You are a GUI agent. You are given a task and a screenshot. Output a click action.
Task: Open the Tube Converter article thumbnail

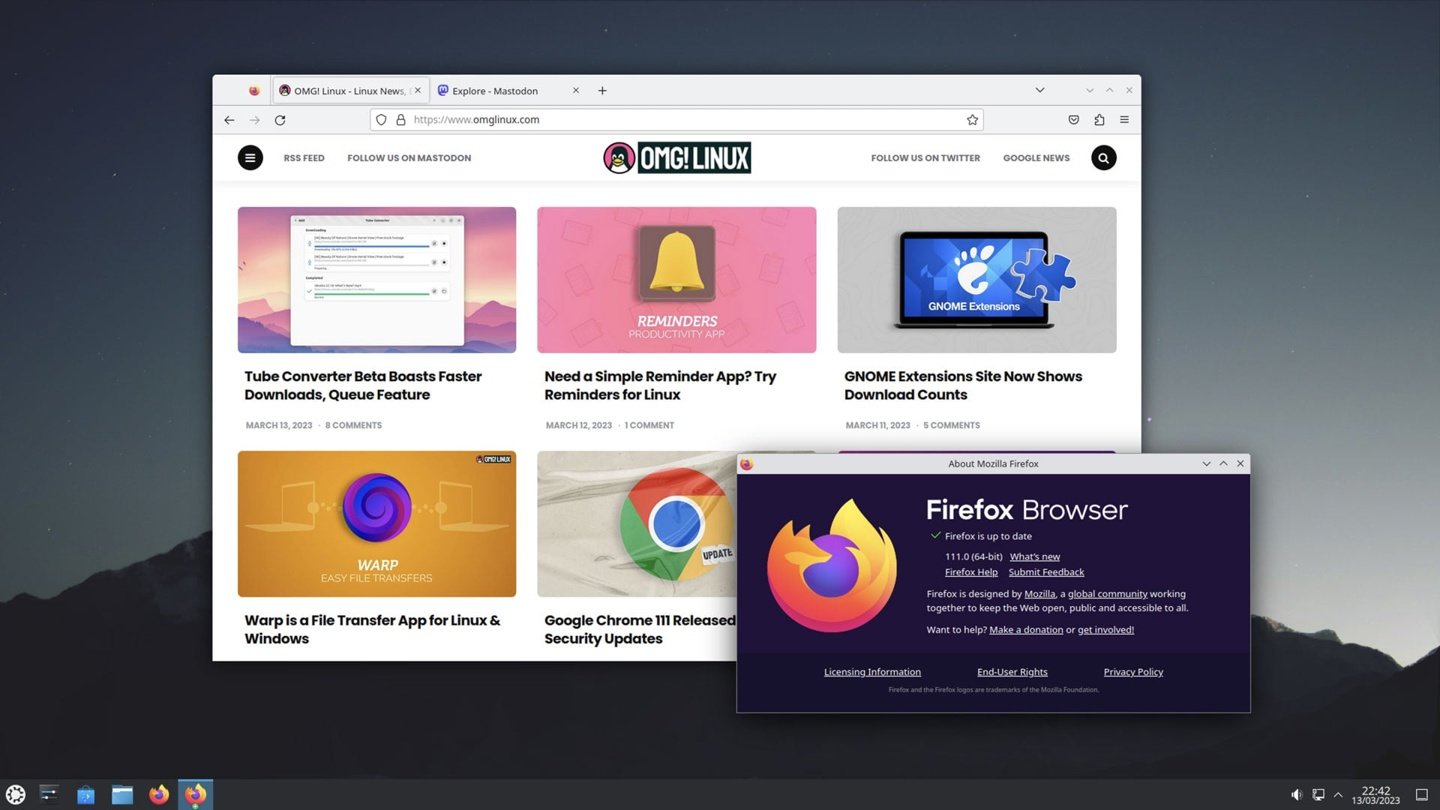point(377,280)
